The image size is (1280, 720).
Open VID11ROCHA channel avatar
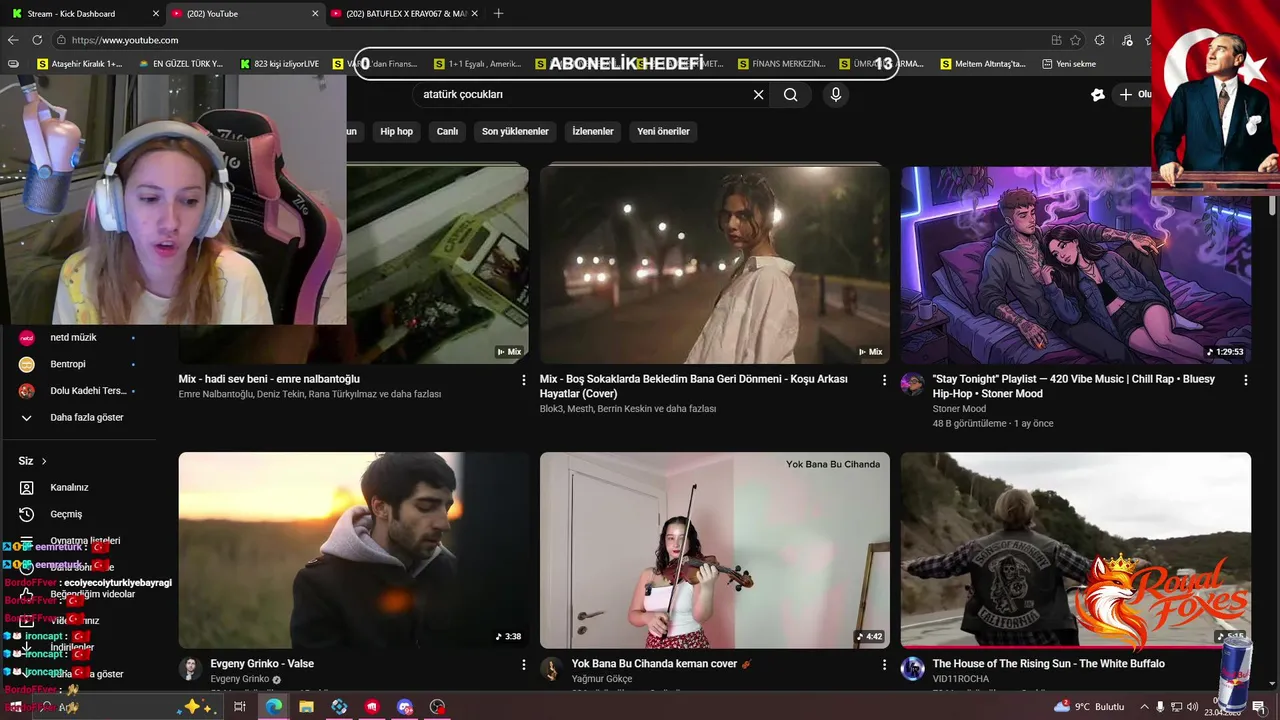pyautogui.click(x=912, y=669)
